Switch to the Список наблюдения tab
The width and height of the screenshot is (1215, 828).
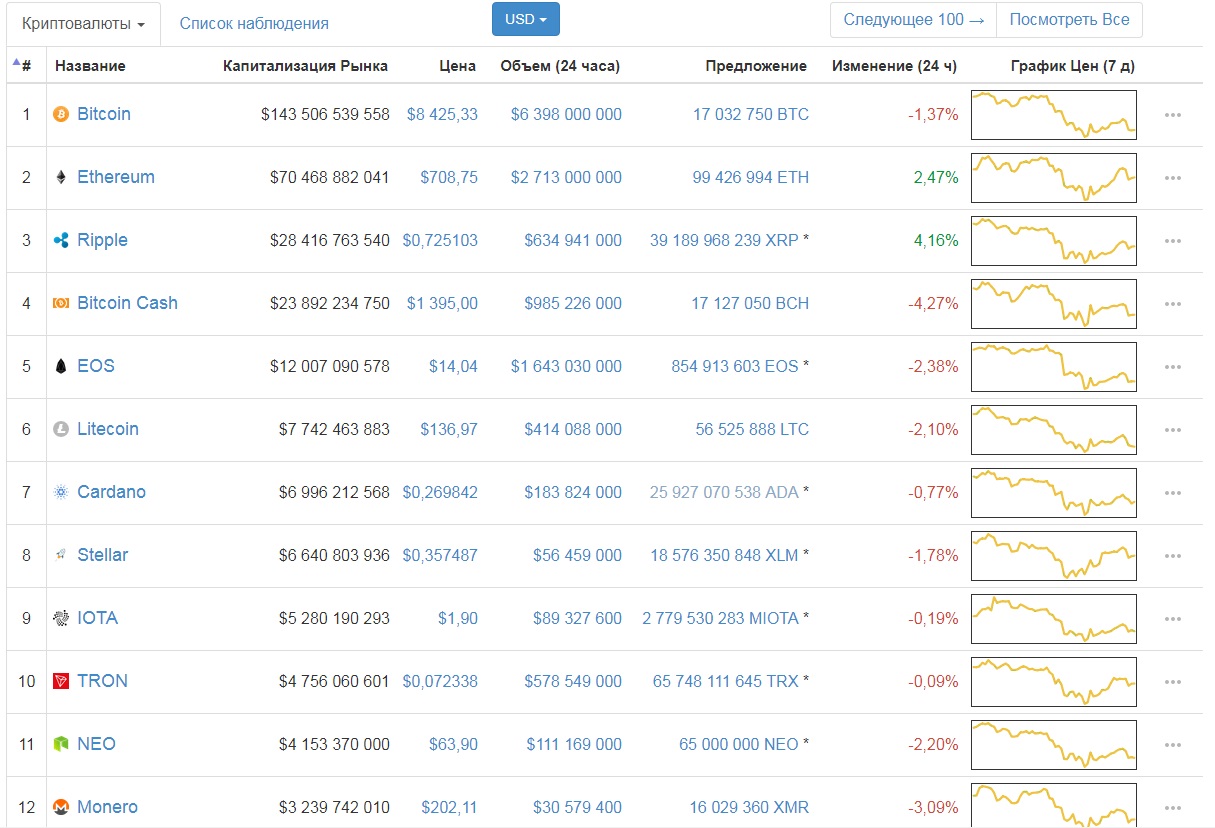click(x=254, y=23)
